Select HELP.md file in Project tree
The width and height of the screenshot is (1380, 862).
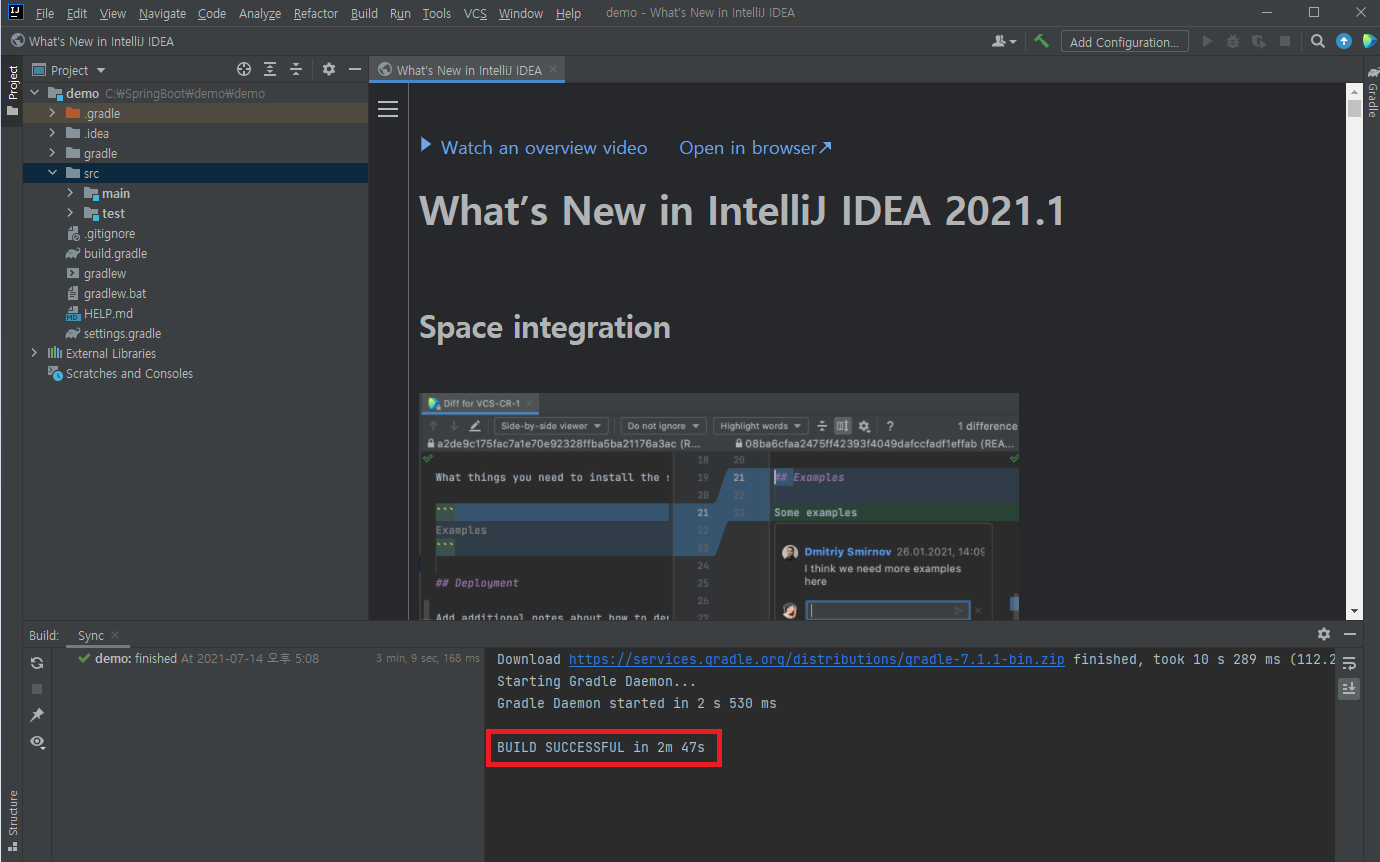108,313
